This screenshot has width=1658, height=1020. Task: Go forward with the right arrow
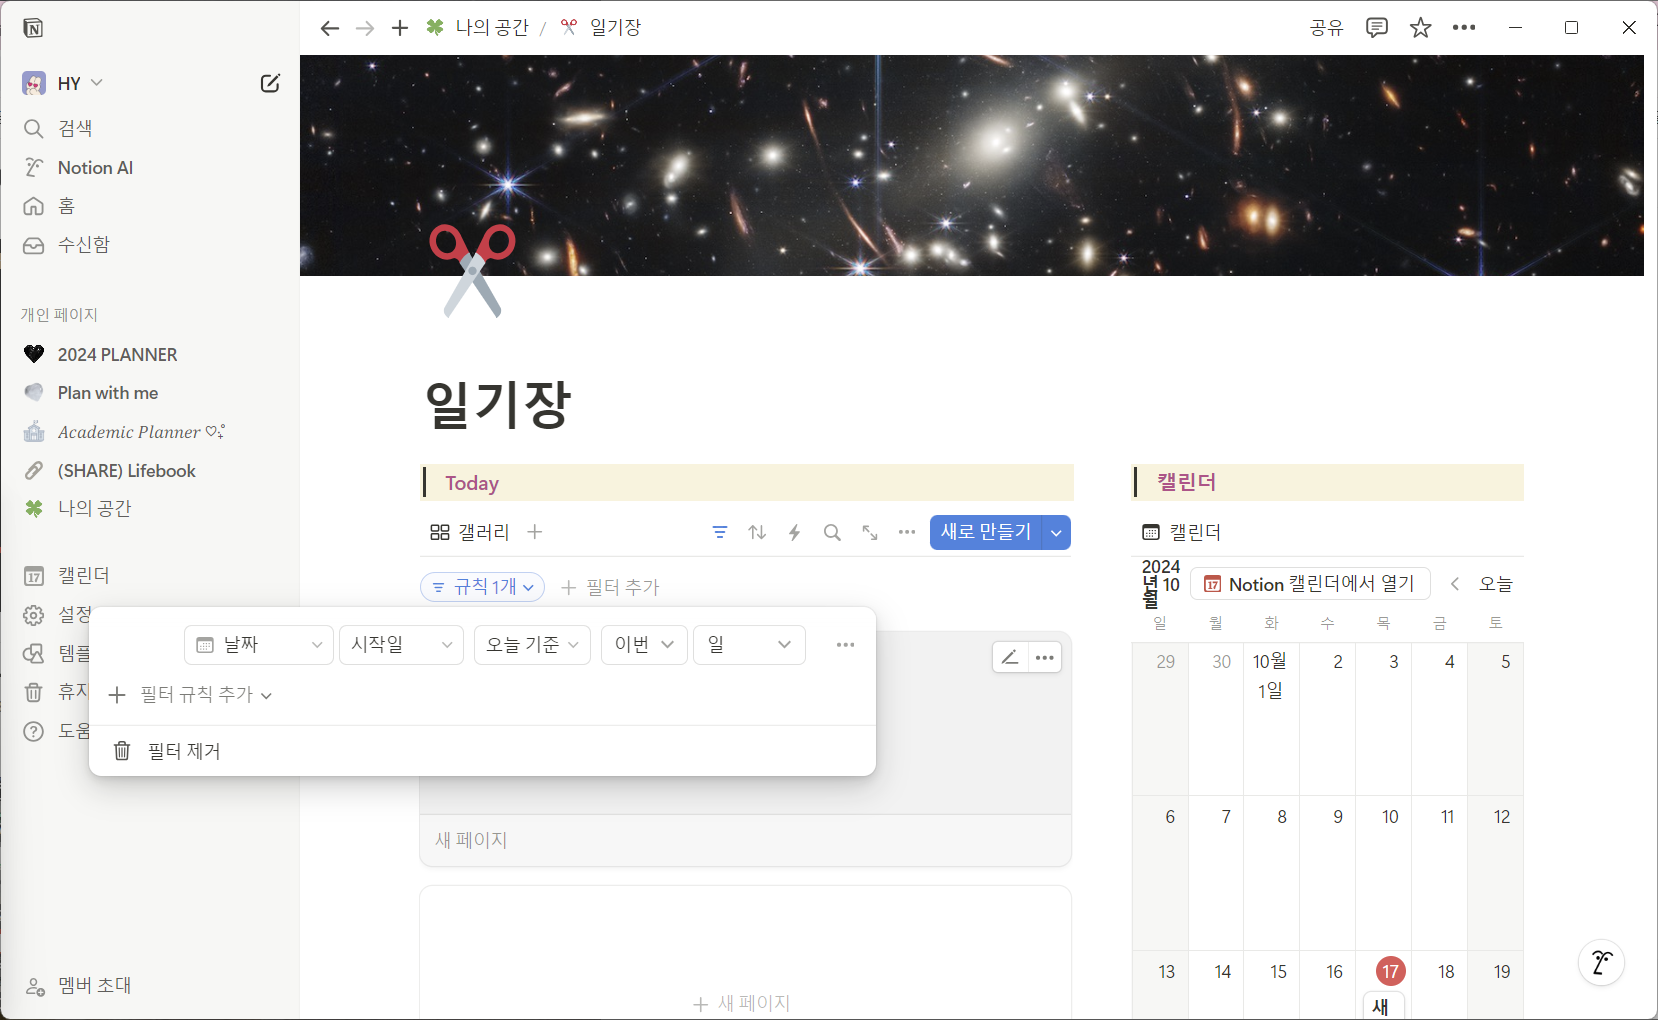(365, 28)
